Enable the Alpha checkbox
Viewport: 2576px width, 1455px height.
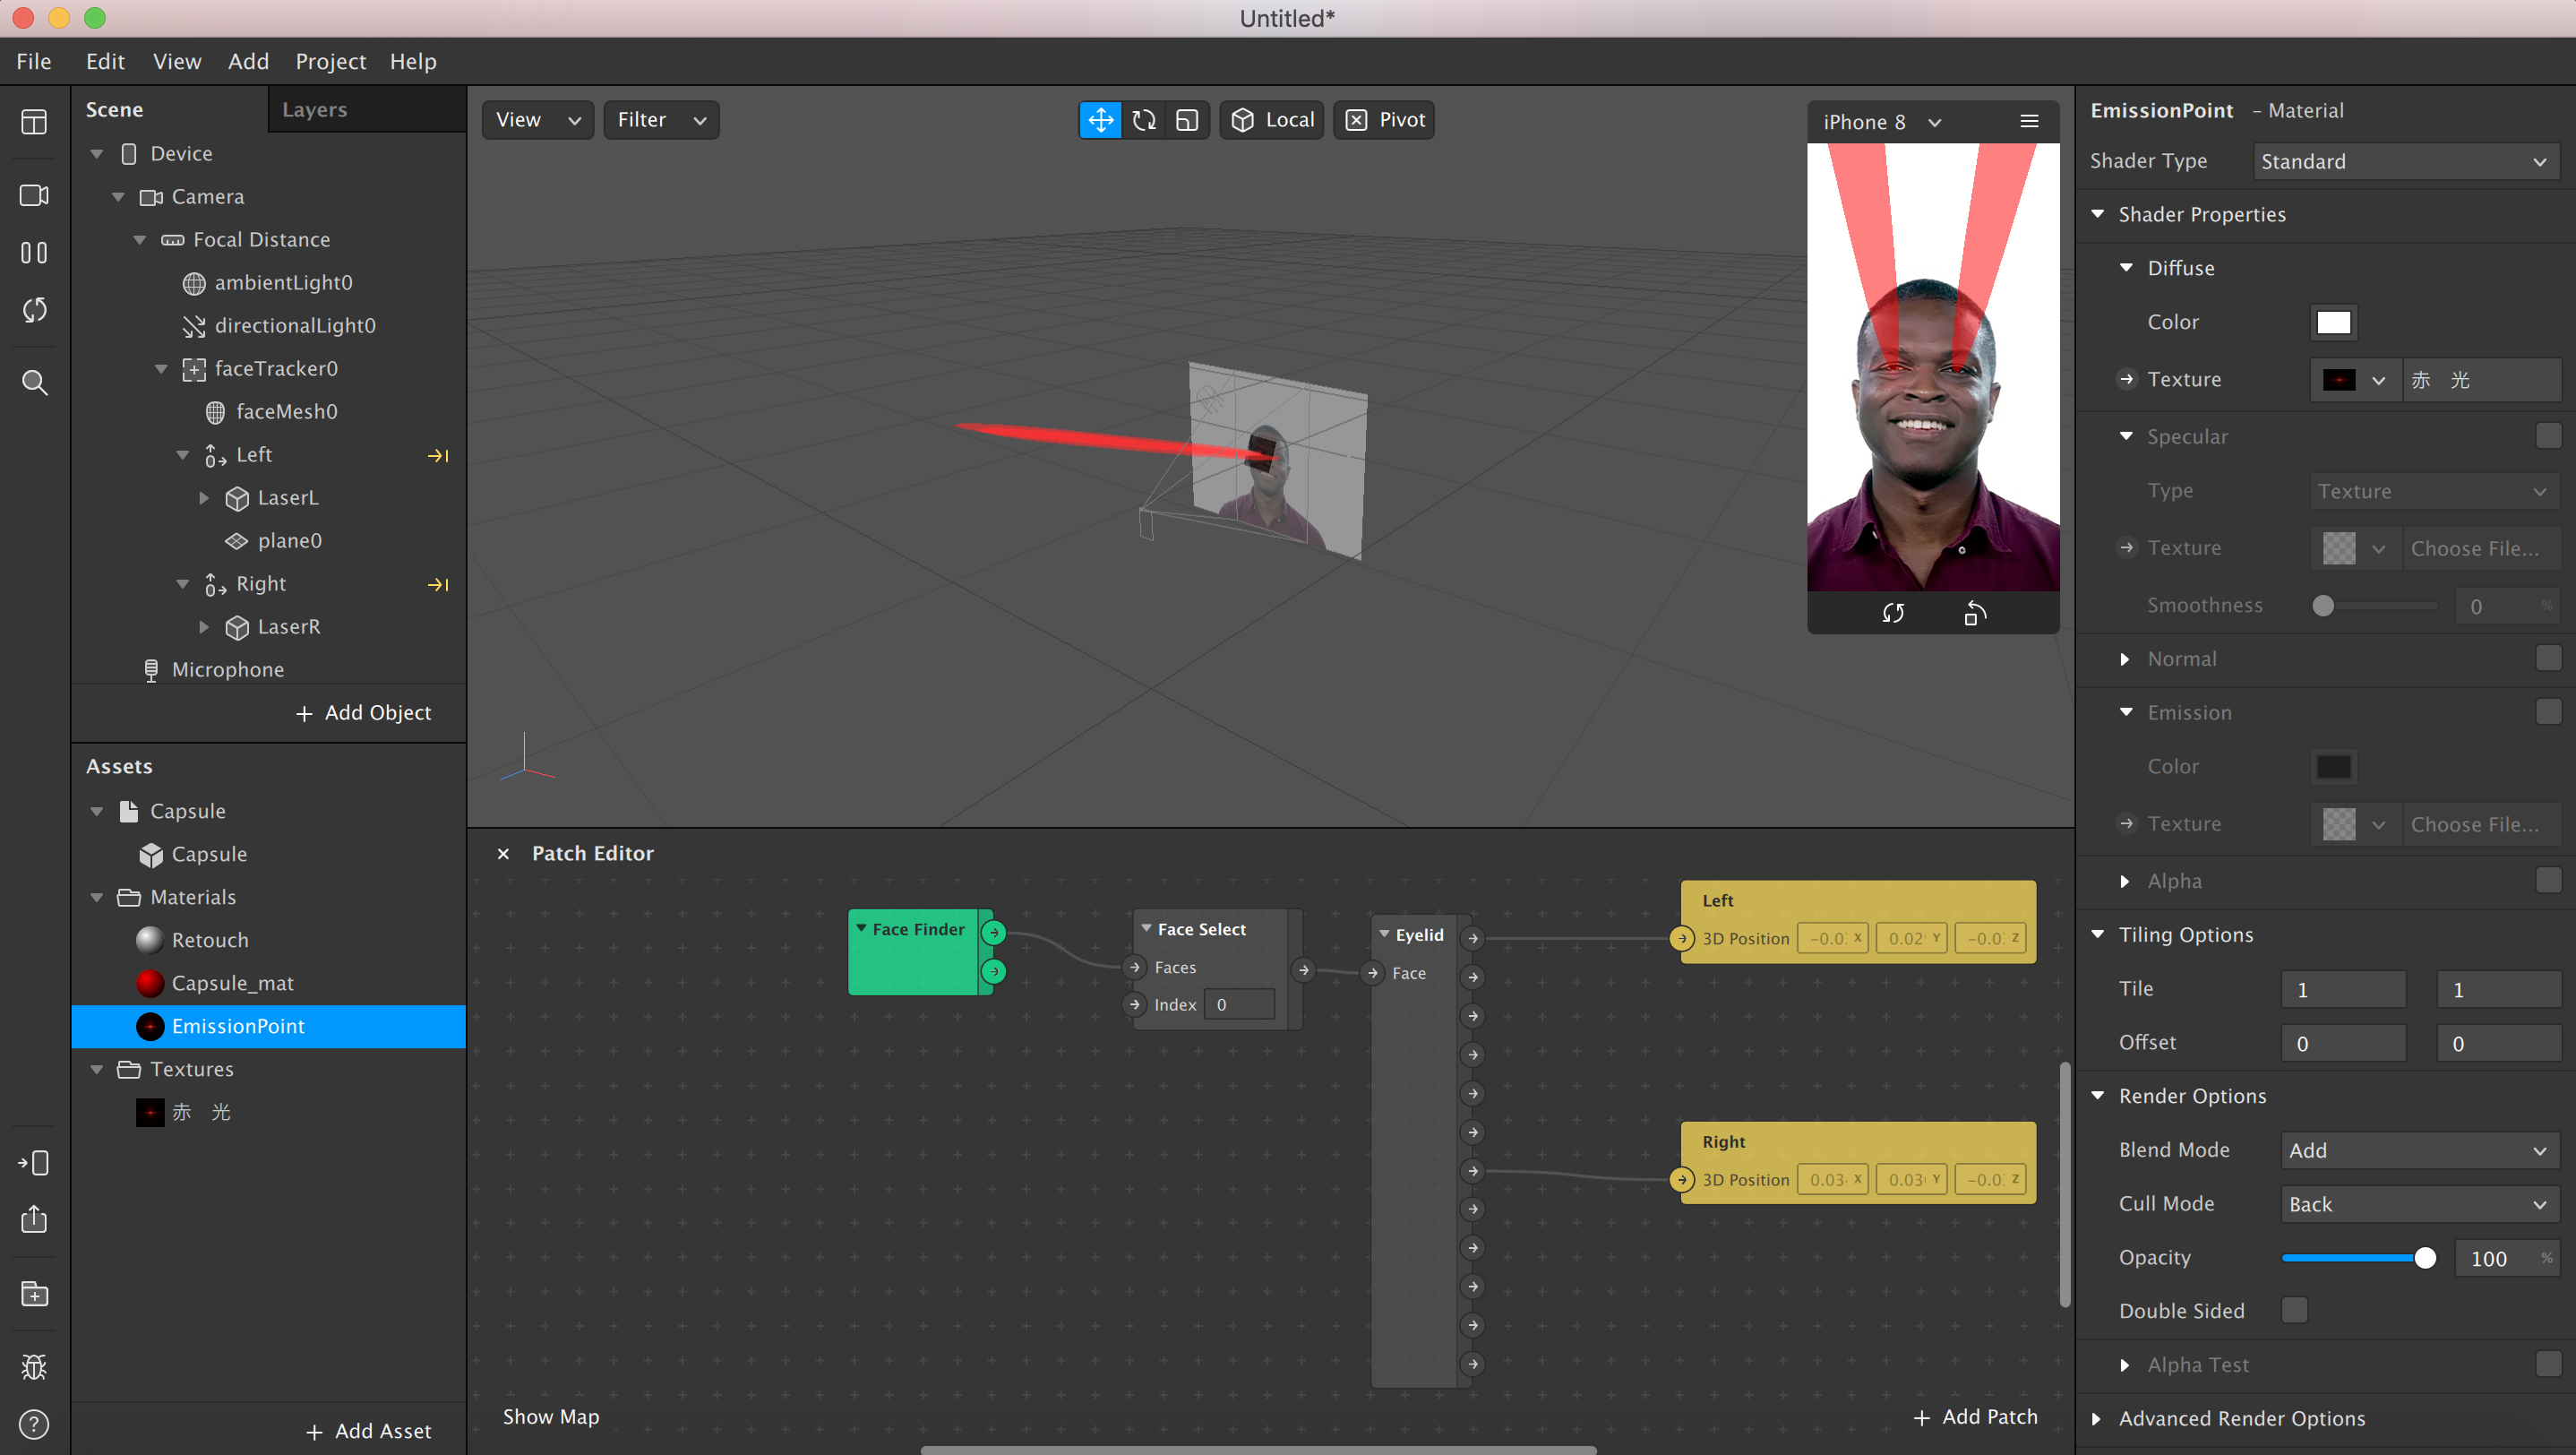pyautogui.click(x=2549, y=880)
